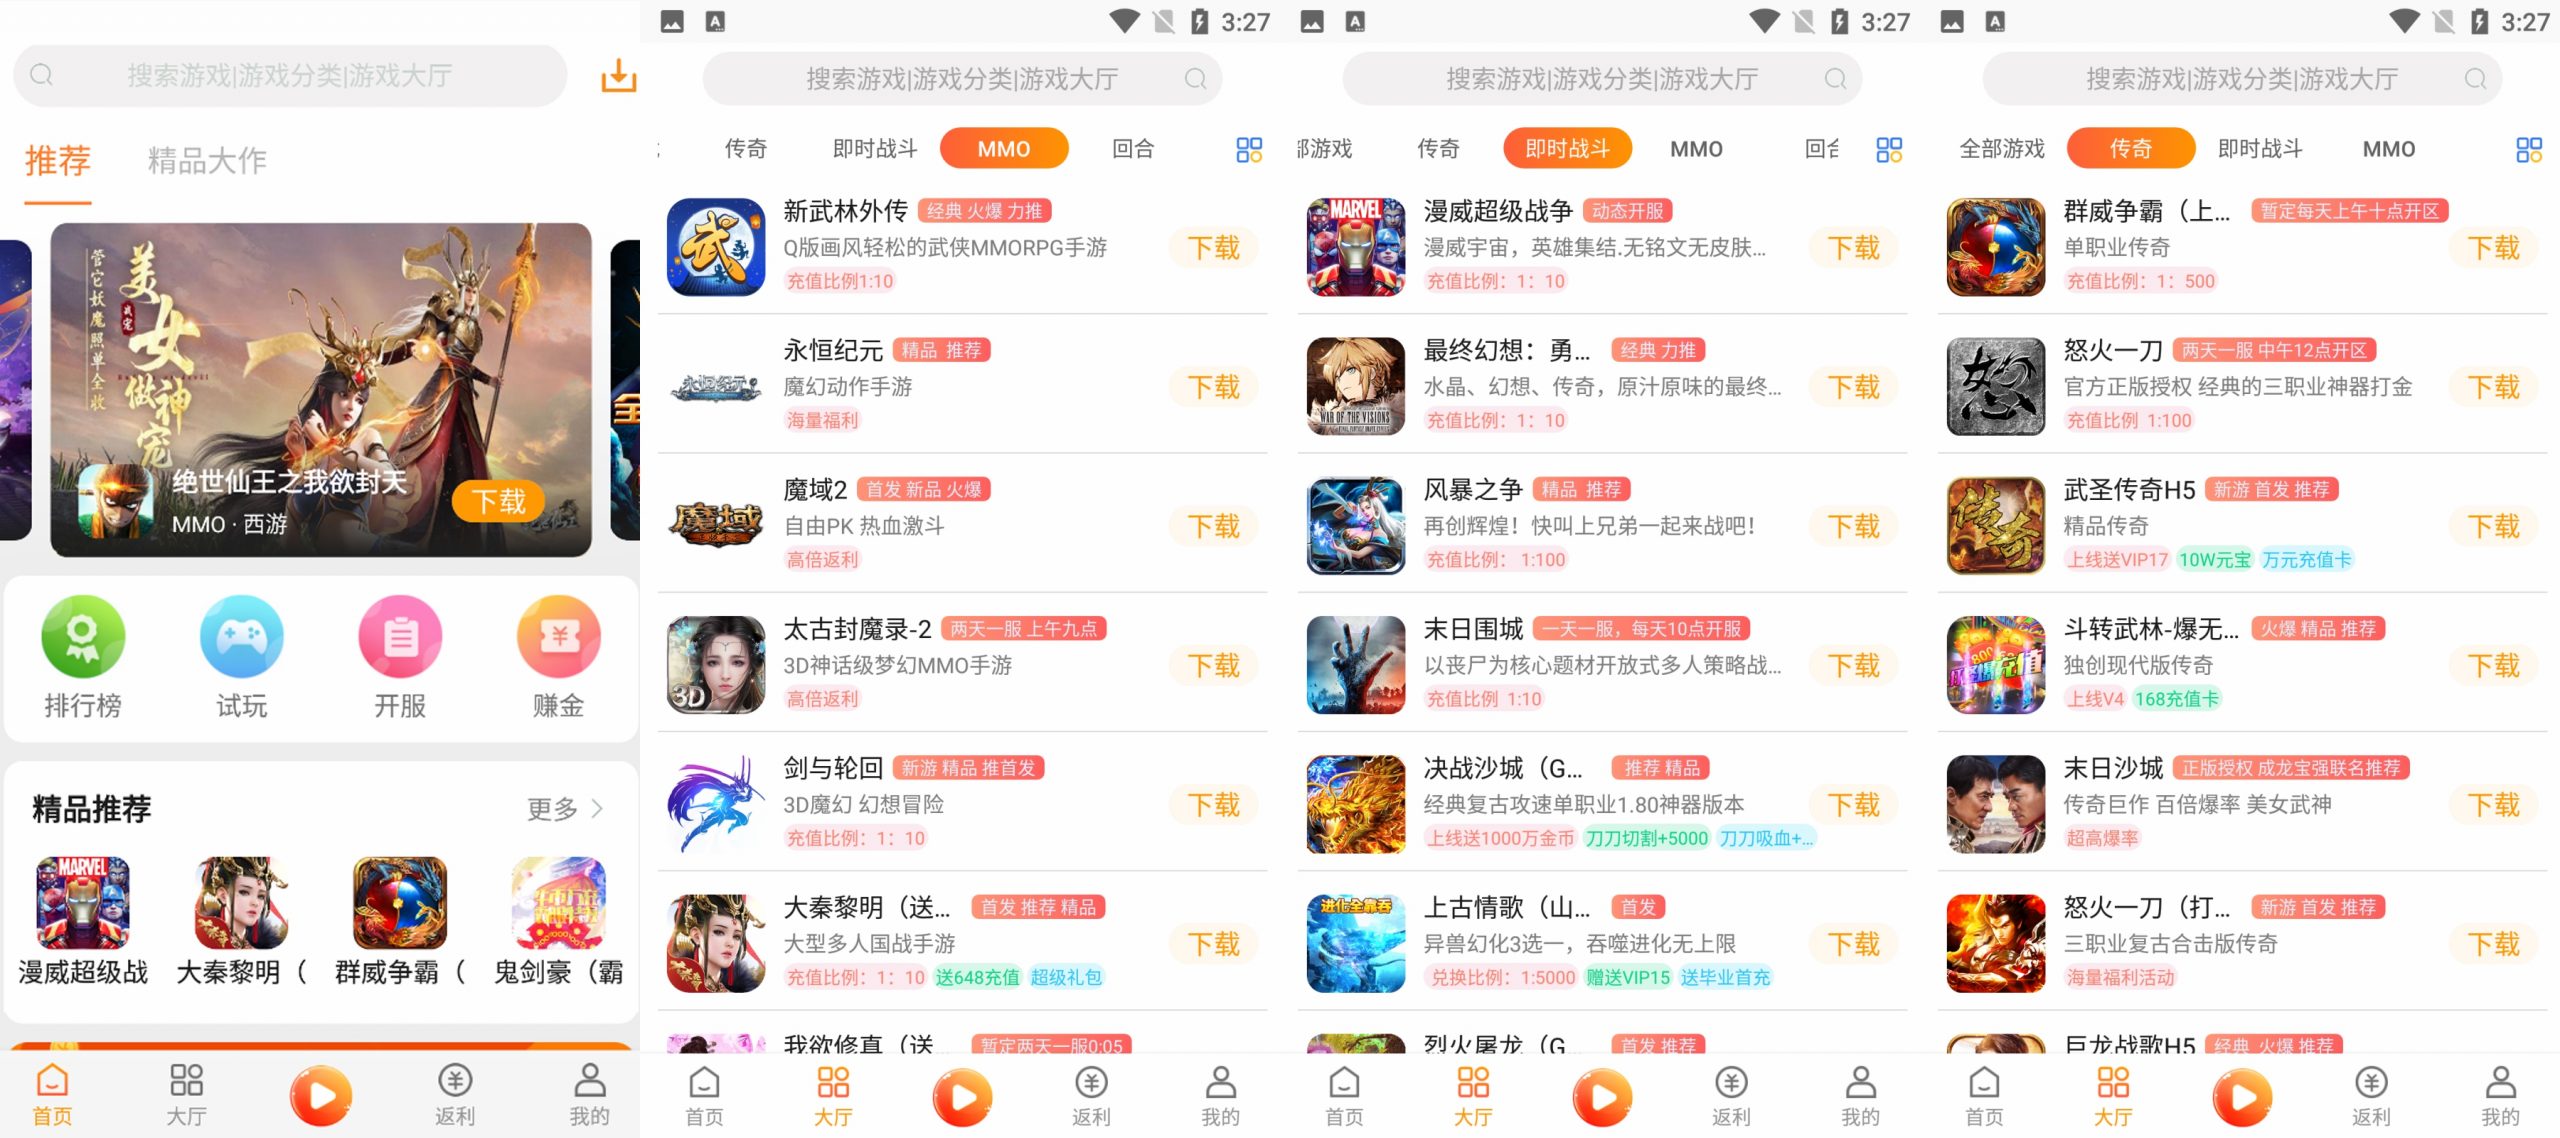
Task: Switch to the 精品大作 tab
Action: click(207, 160)
